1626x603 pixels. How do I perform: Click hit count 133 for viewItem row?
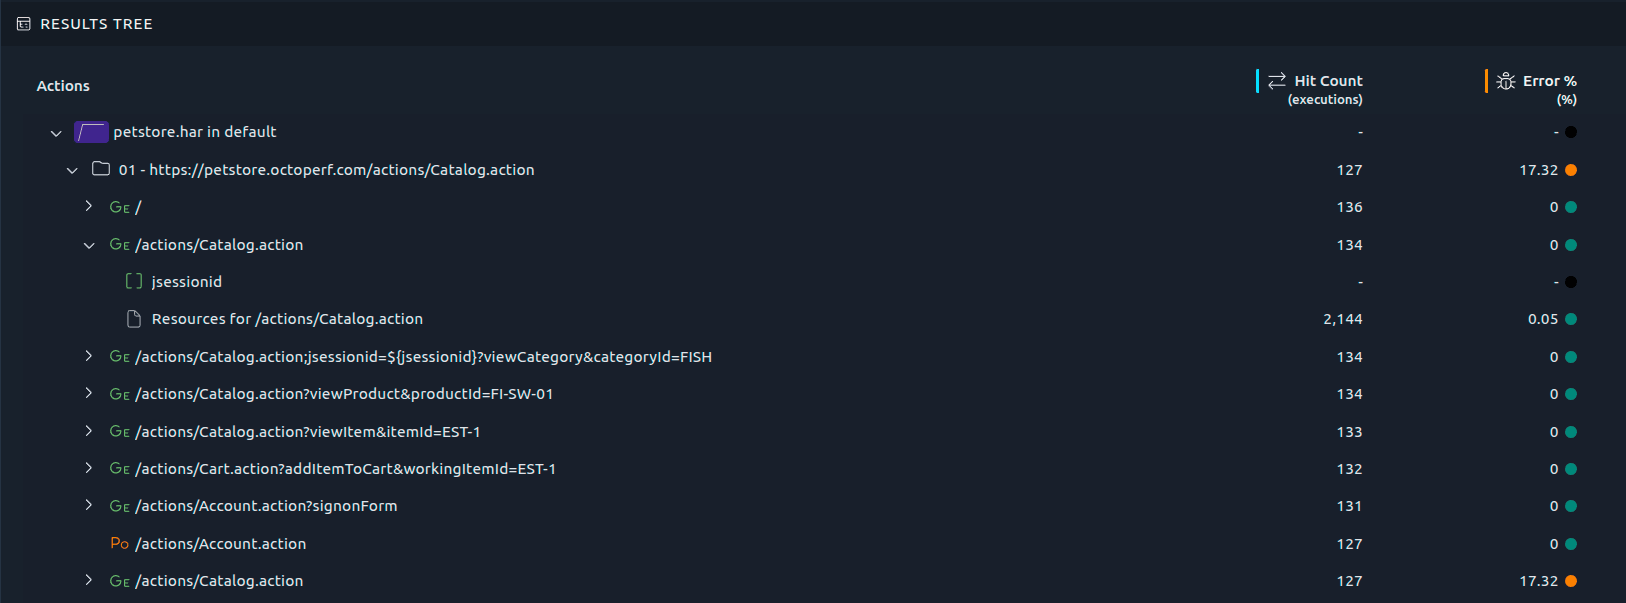click(x=1350, y=432)
